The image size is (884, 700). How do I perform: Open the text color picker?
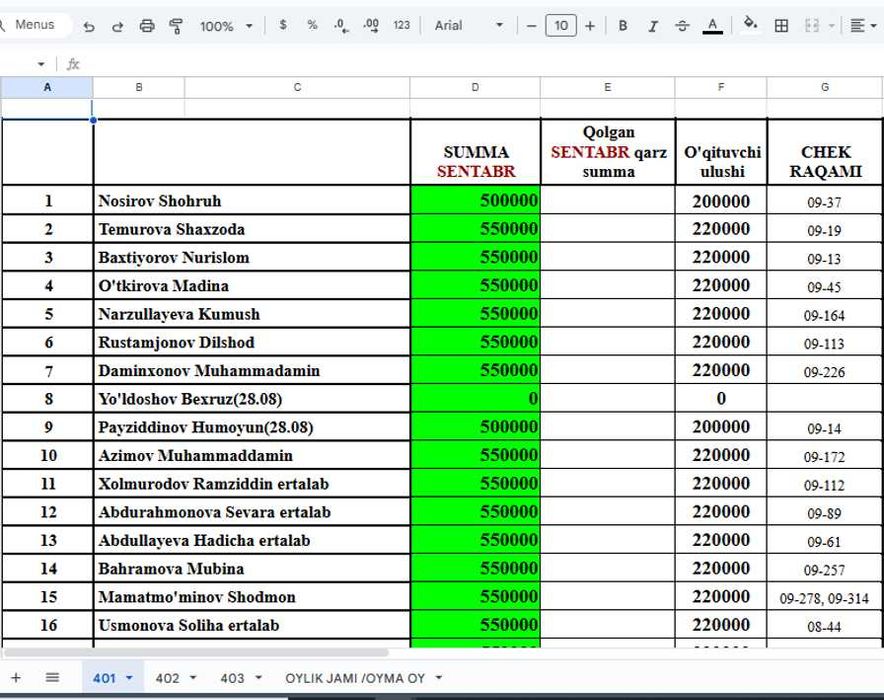point(713,26)
